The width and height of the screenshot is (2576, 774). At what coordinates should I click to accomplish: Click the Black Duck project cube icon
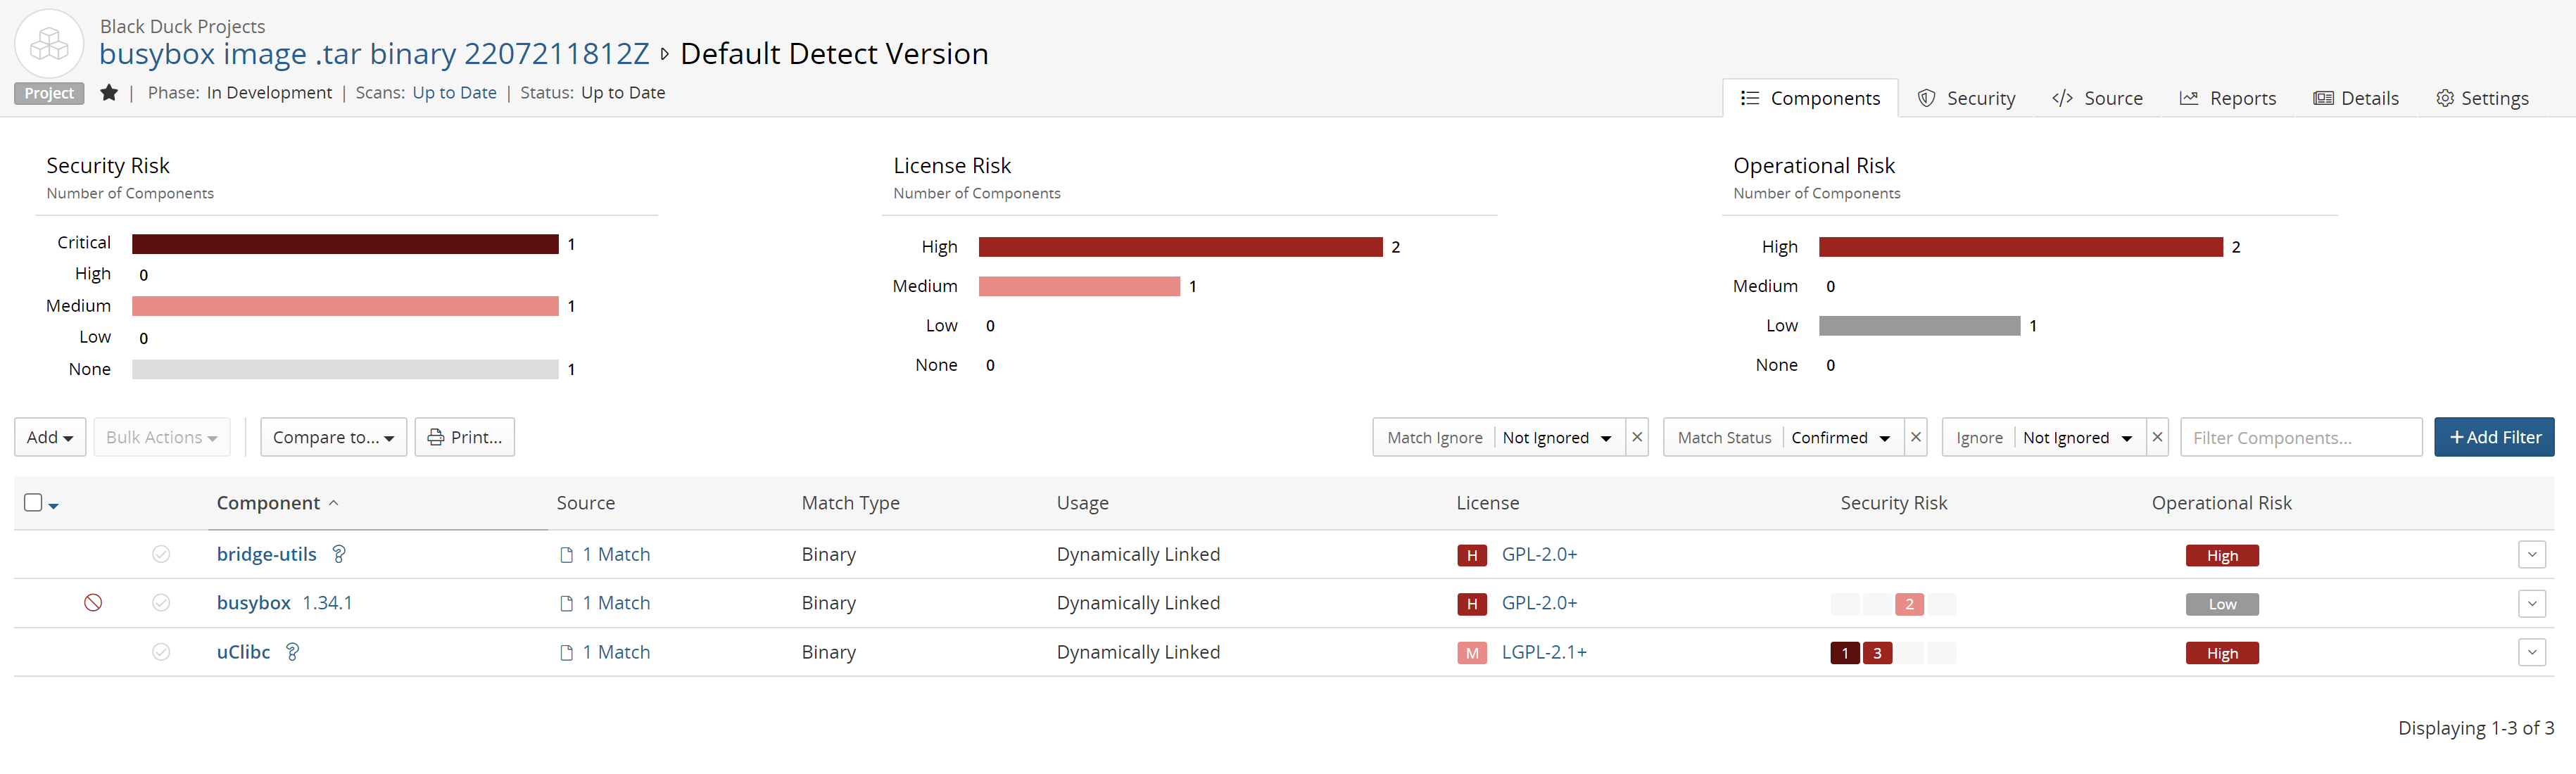point(48,43)
